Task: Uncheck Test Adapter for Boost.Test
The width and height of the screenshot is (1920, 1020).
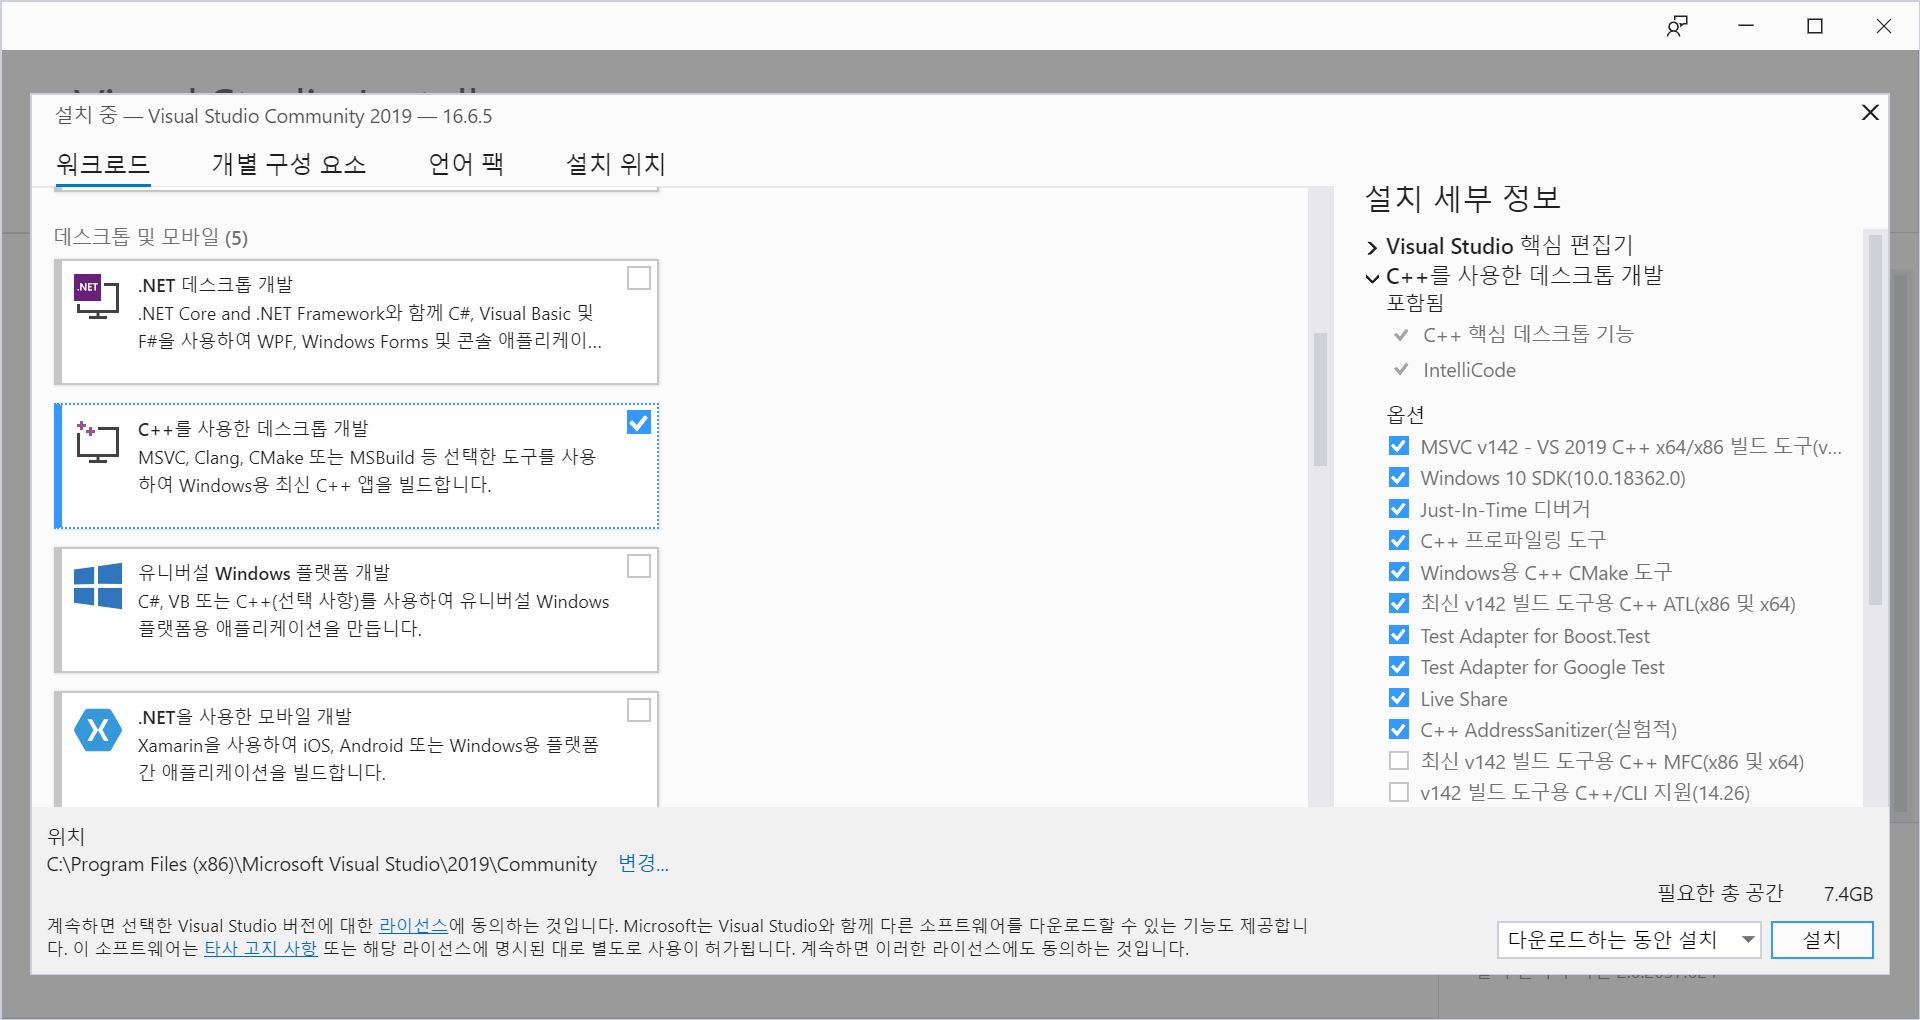Action: click(x=1399, y=635)
